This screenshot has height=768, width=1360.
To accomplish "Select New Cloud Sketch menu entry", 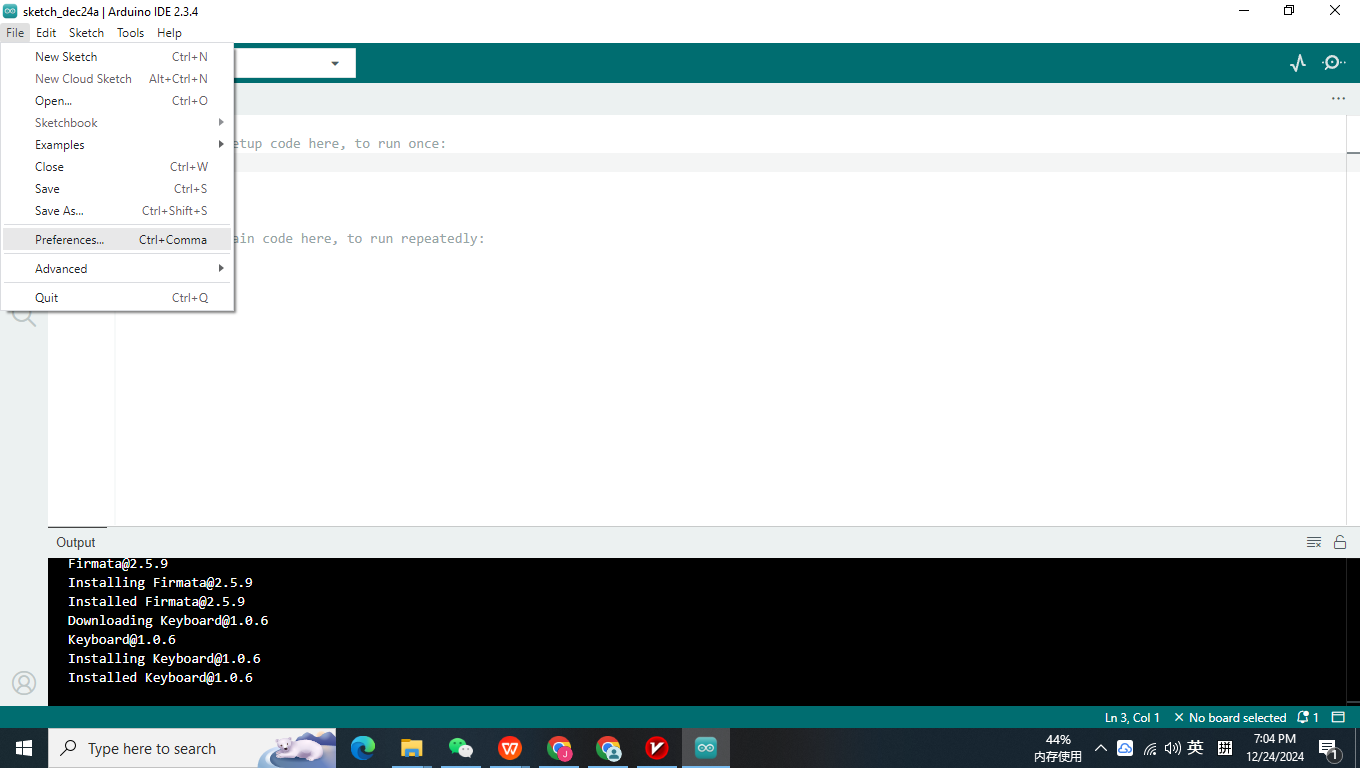I will [x=118, y=79].
